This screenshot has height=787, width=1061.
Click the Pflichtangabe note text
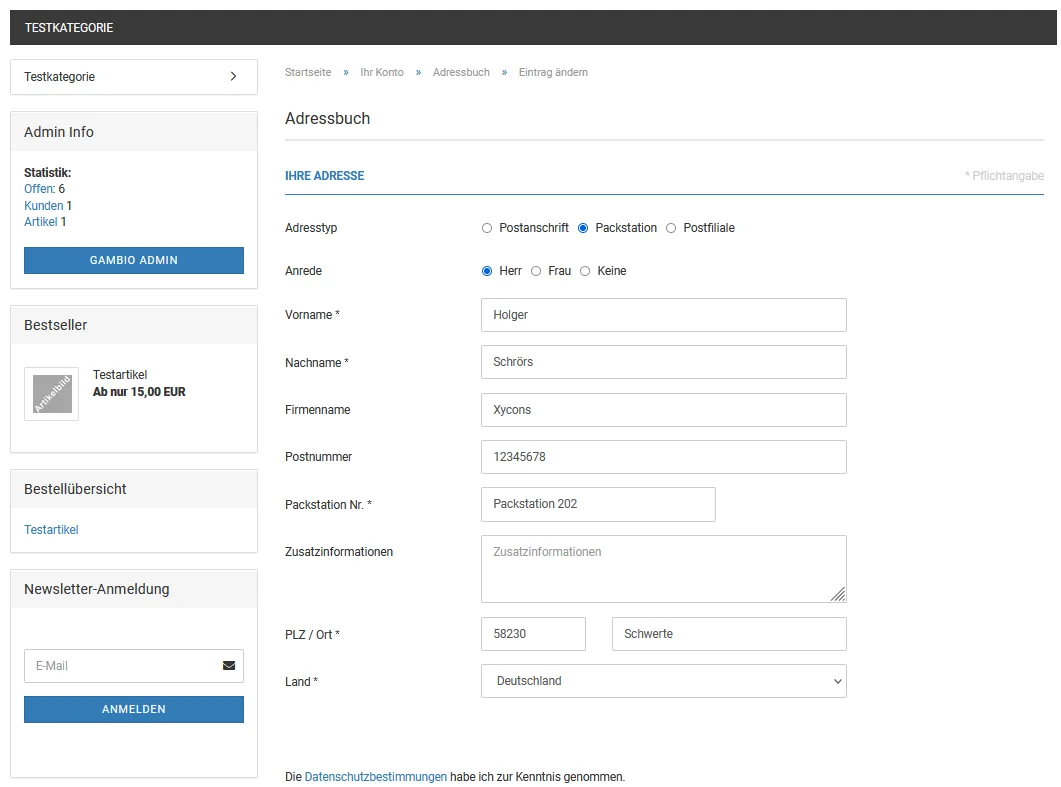coord(1004,176)
